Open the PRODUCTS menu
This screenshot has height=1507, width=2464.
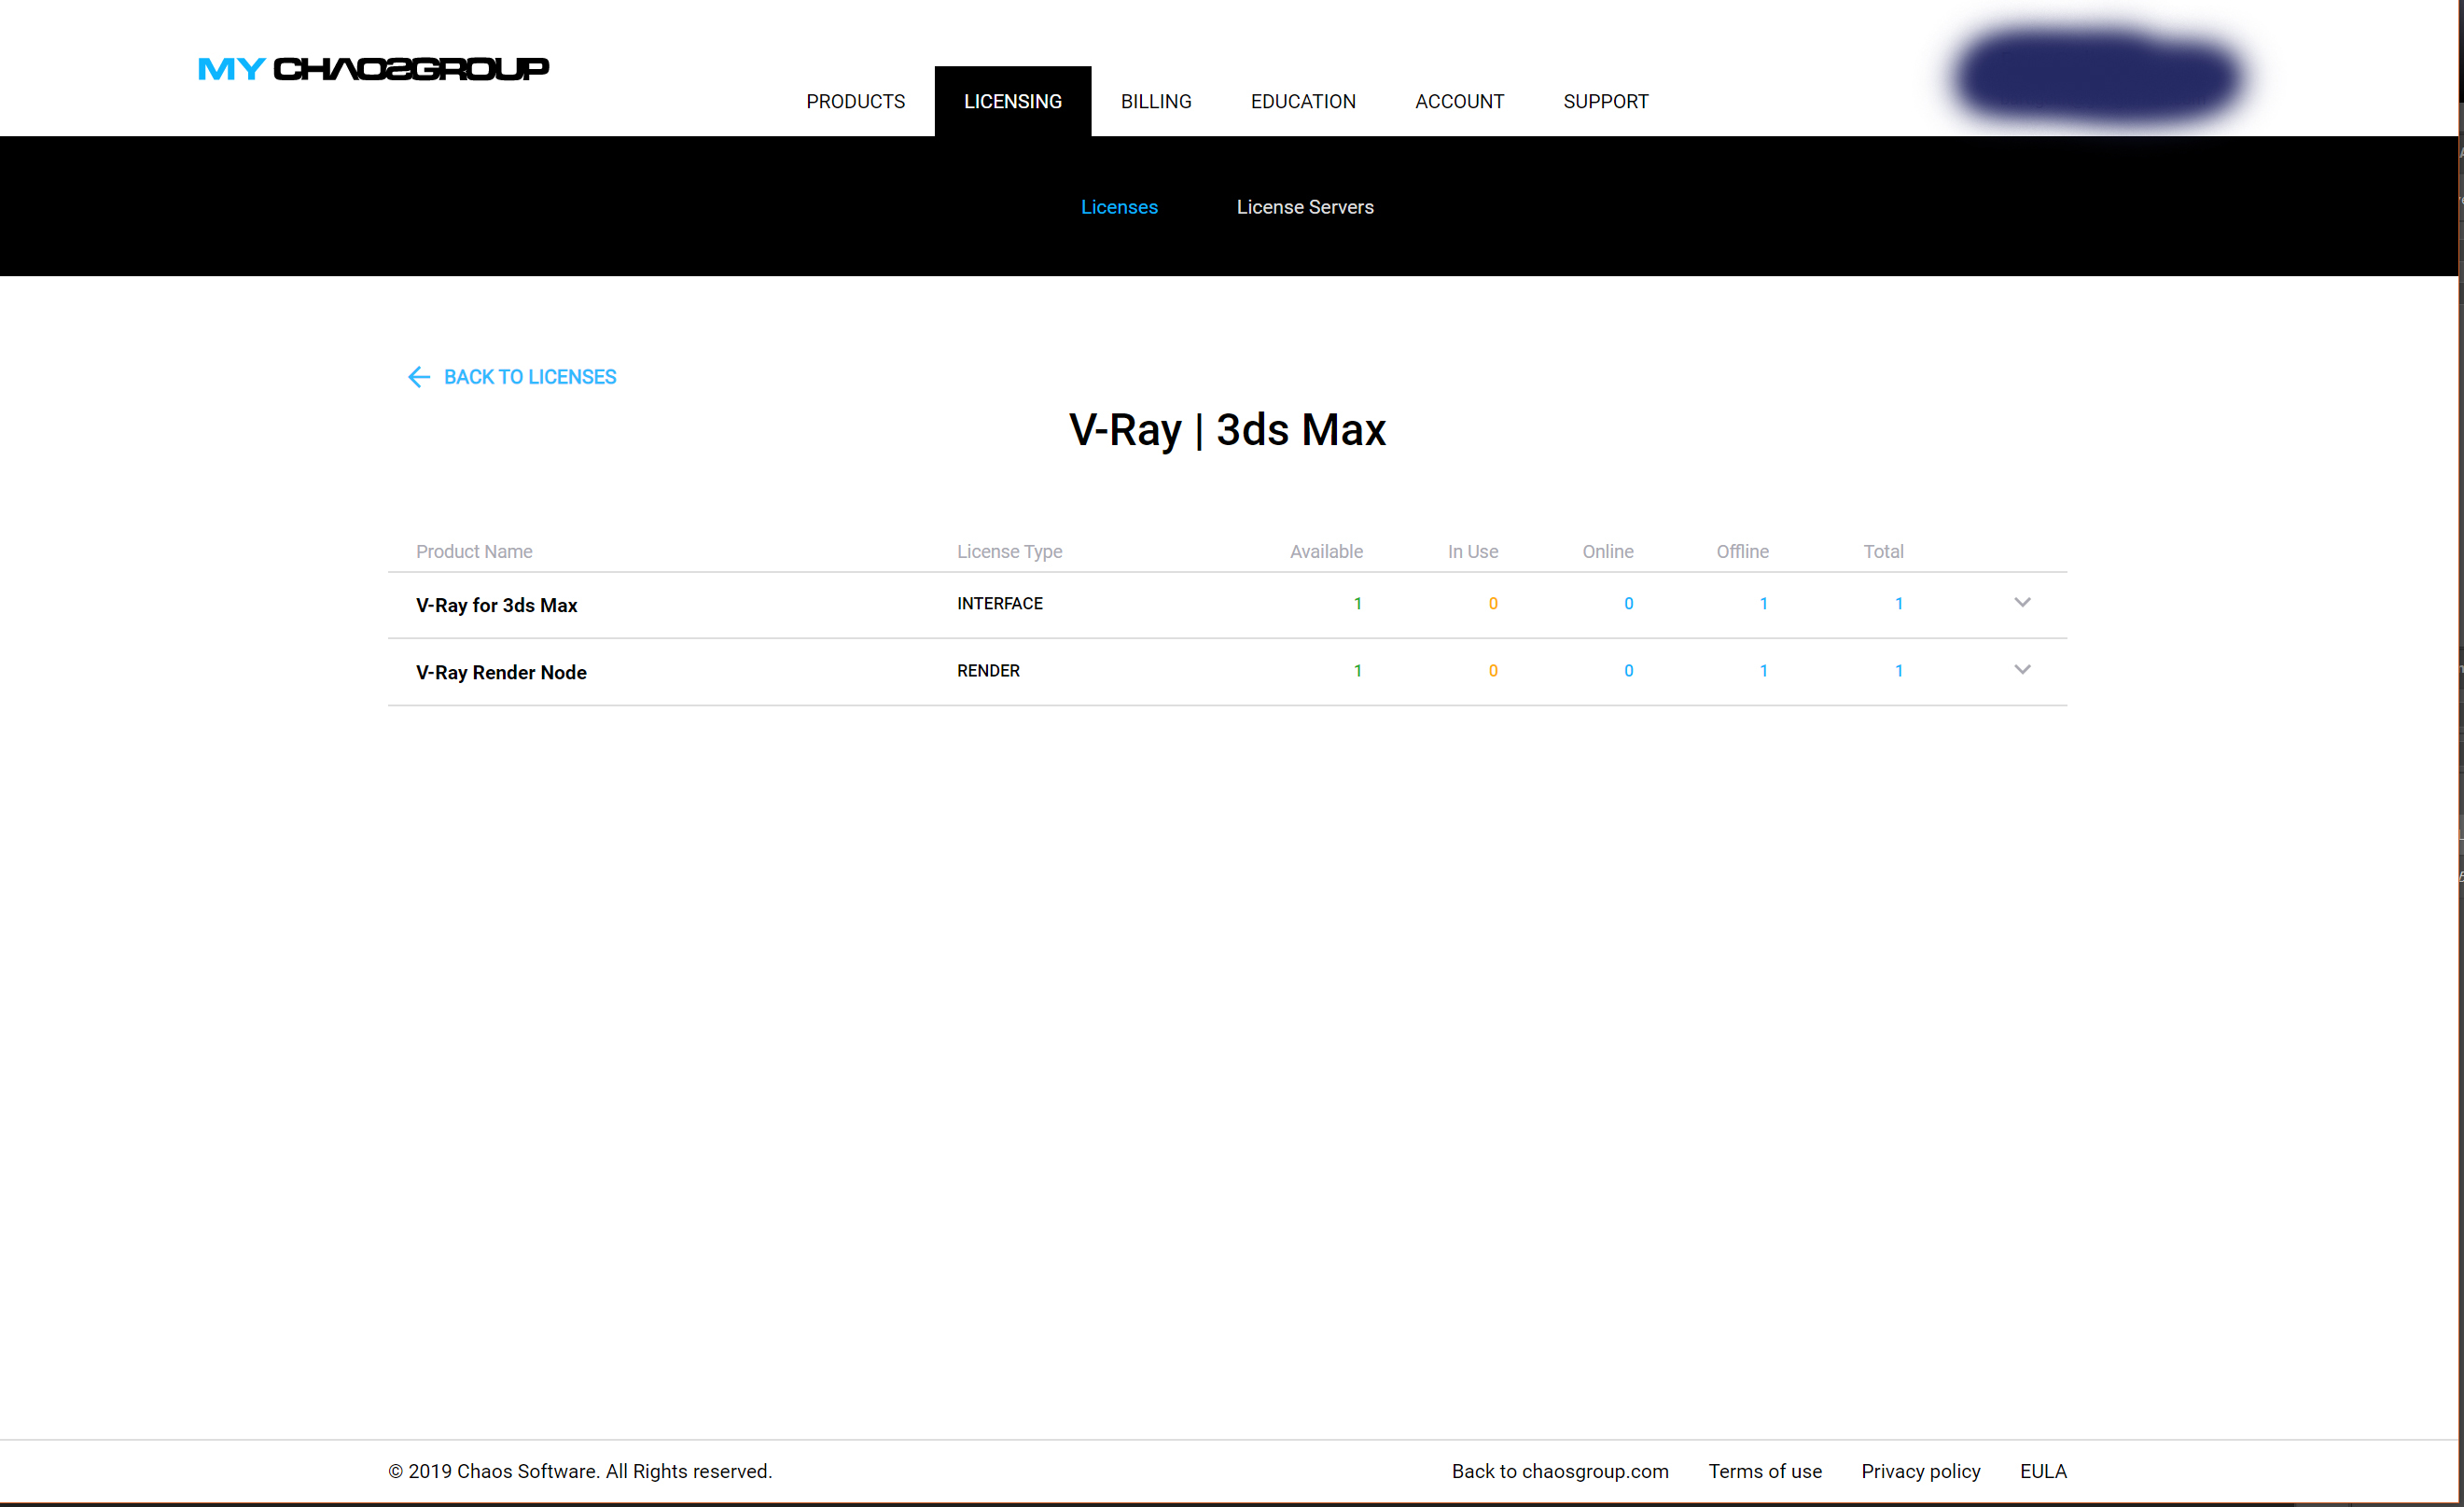click(855, 101)
